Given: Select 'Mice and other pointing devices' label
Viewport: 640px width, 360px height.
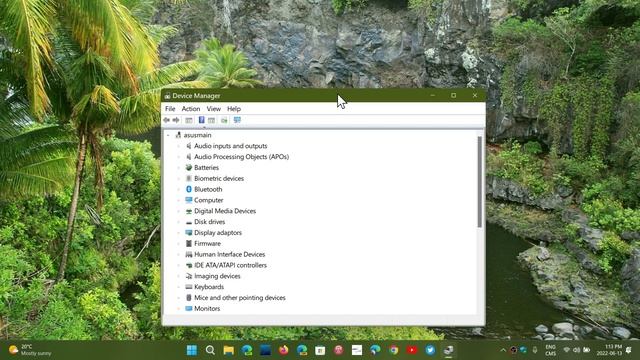Looking at the screenshot, I should tap(240, 298).
